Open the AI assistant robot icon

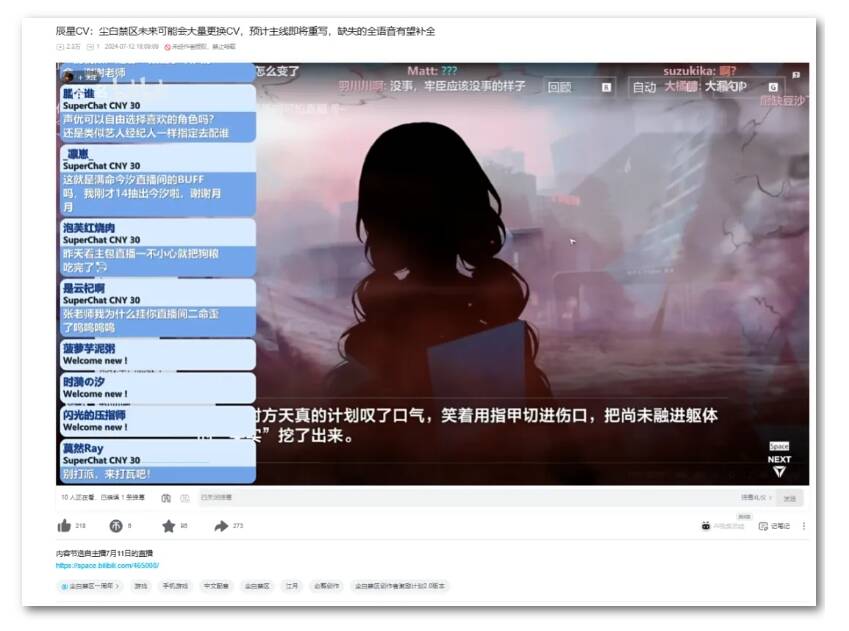(706, 525)
